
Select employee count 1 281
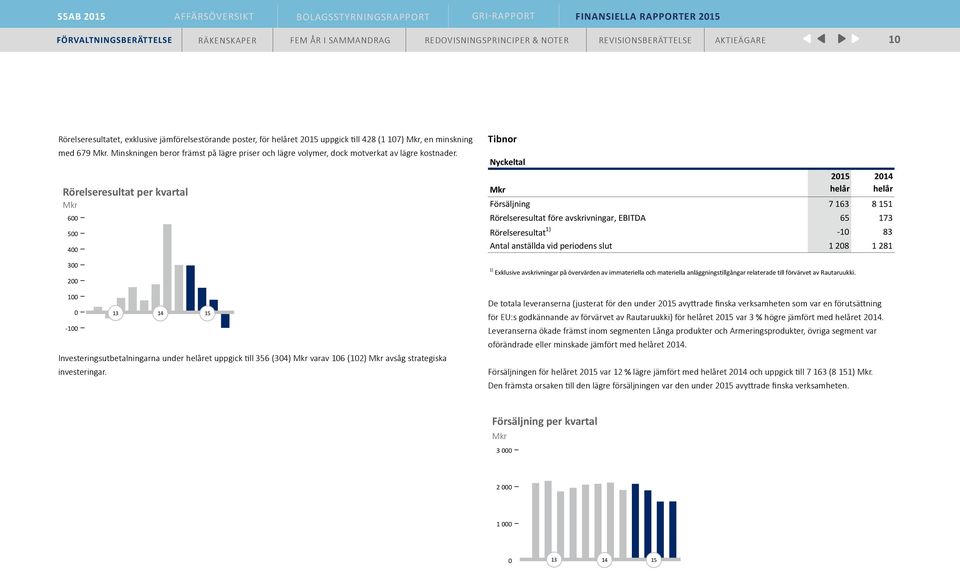coord(882,246)
